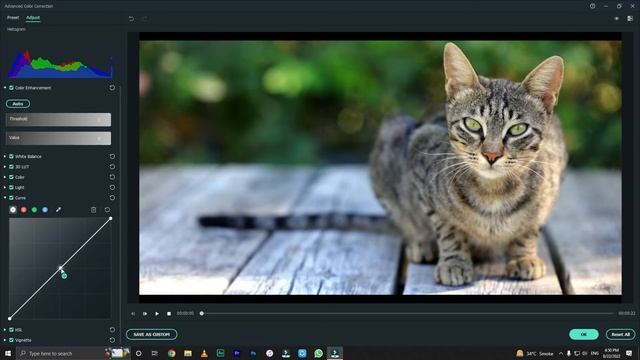Delete the selected curve point

(93, 210)
